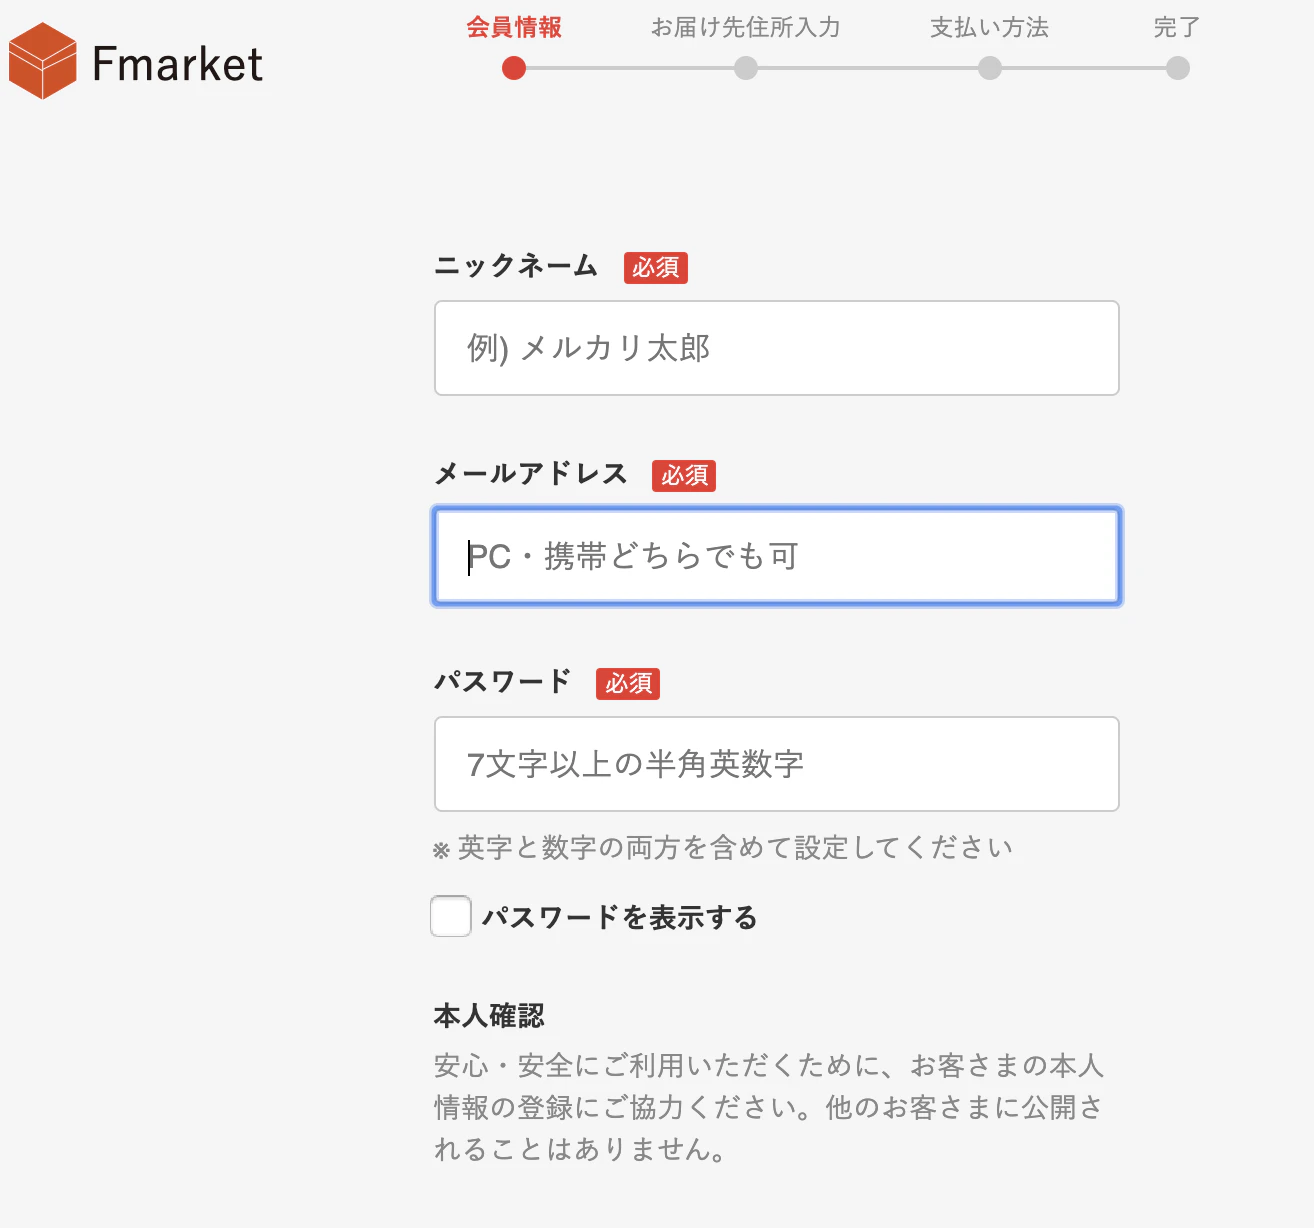Click the パスワード input field

[x=777, y=764]
